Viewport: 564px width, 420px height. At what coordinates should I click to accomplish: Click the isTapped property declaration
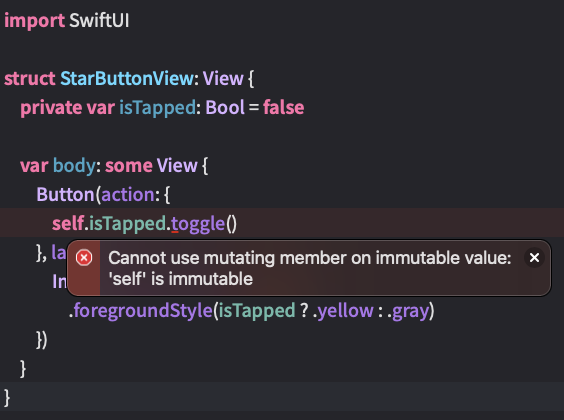[158, 108]
